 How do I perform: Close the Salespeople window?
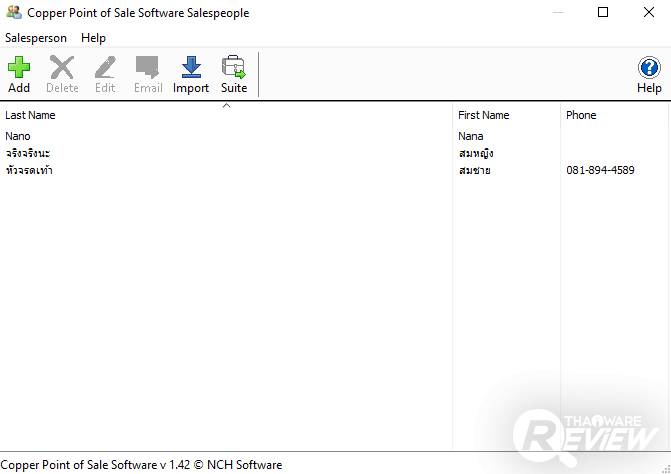pos(649,12)
